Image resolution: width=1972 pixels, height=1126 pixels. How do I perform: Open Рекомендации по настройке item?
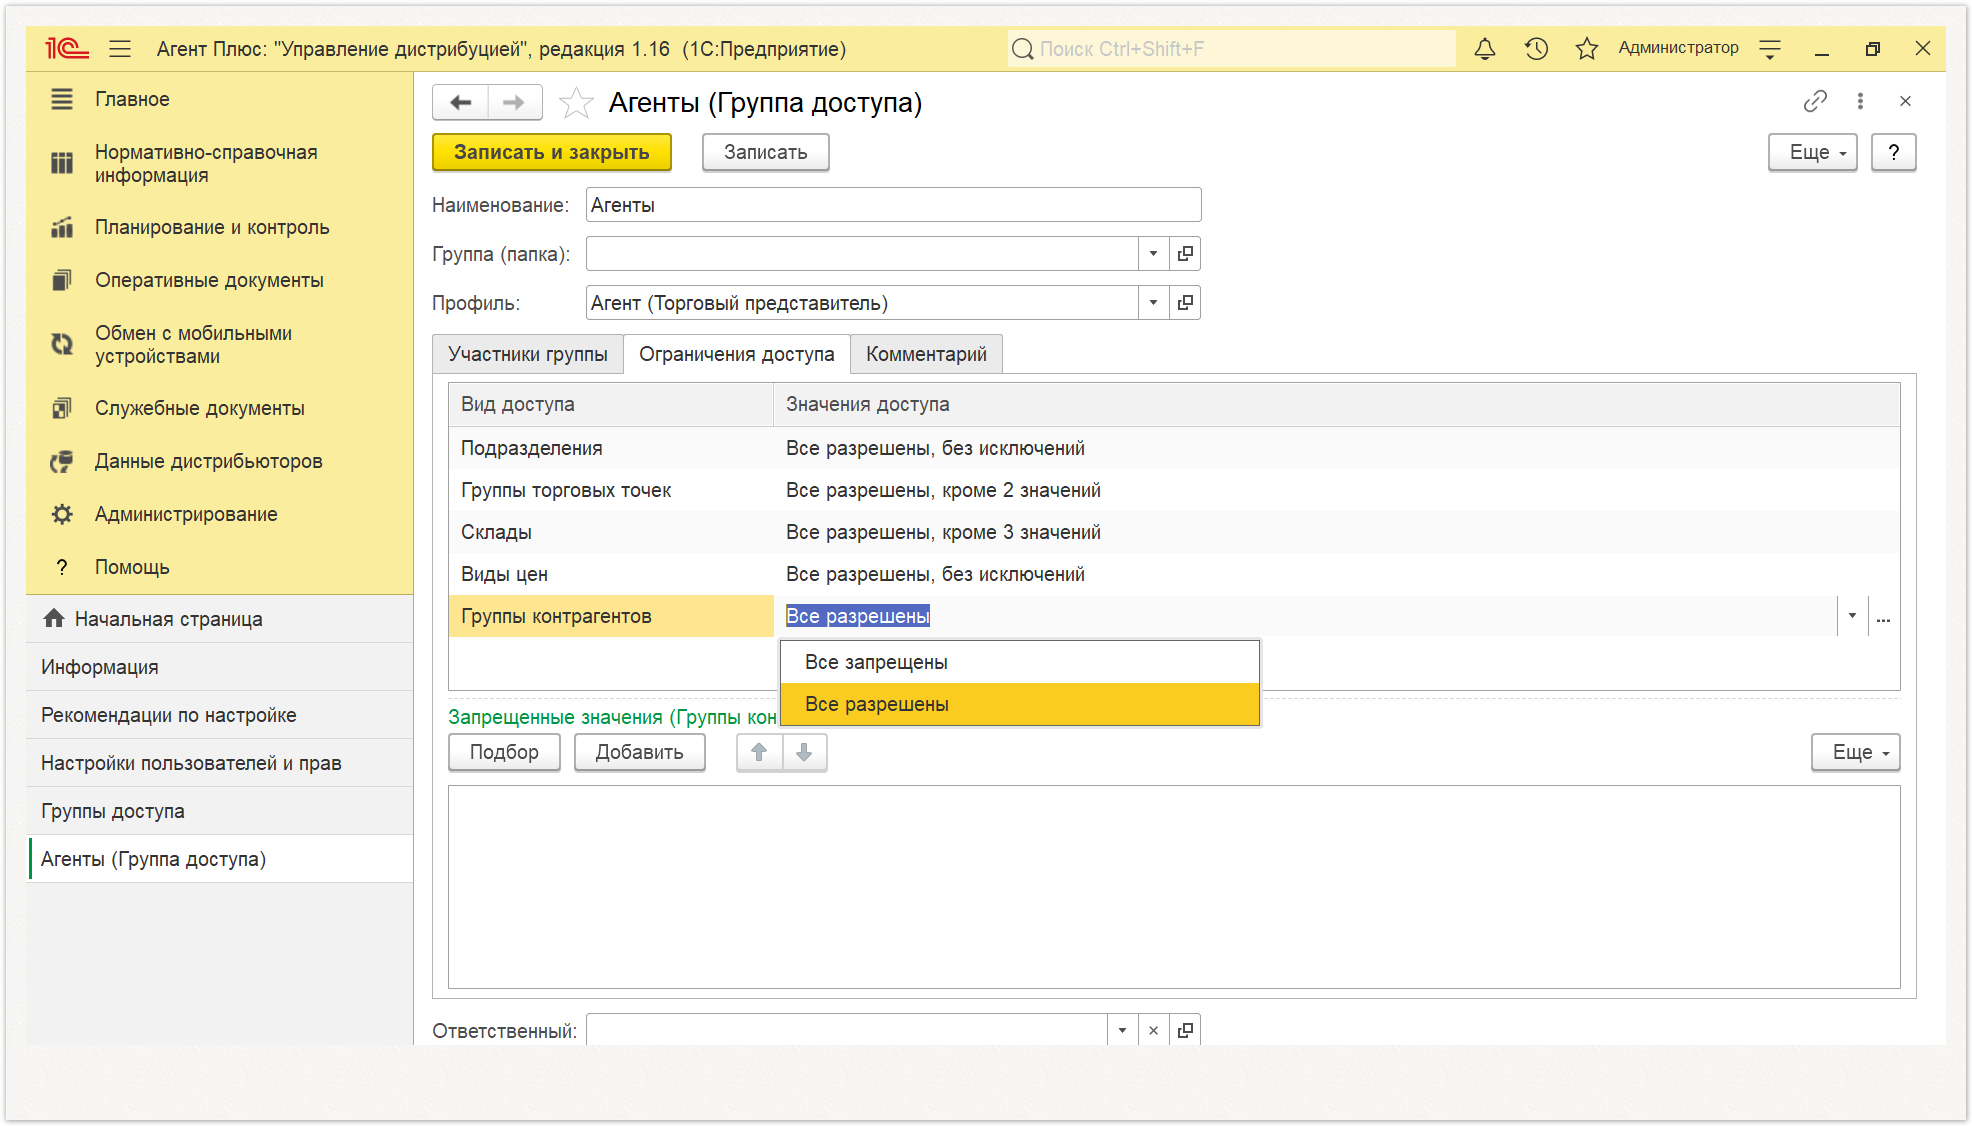[220, 715]
